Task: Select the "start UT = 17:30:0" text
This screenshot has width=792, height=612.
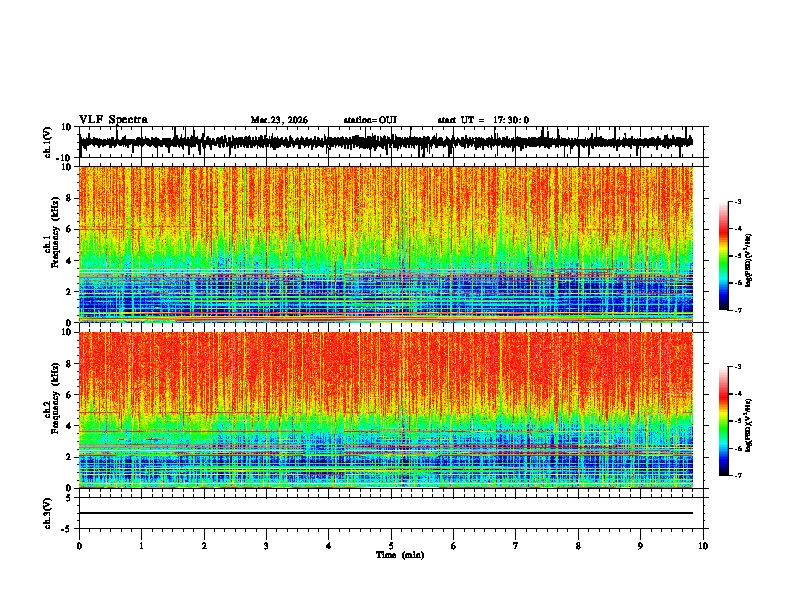Action: coord(483,120)
